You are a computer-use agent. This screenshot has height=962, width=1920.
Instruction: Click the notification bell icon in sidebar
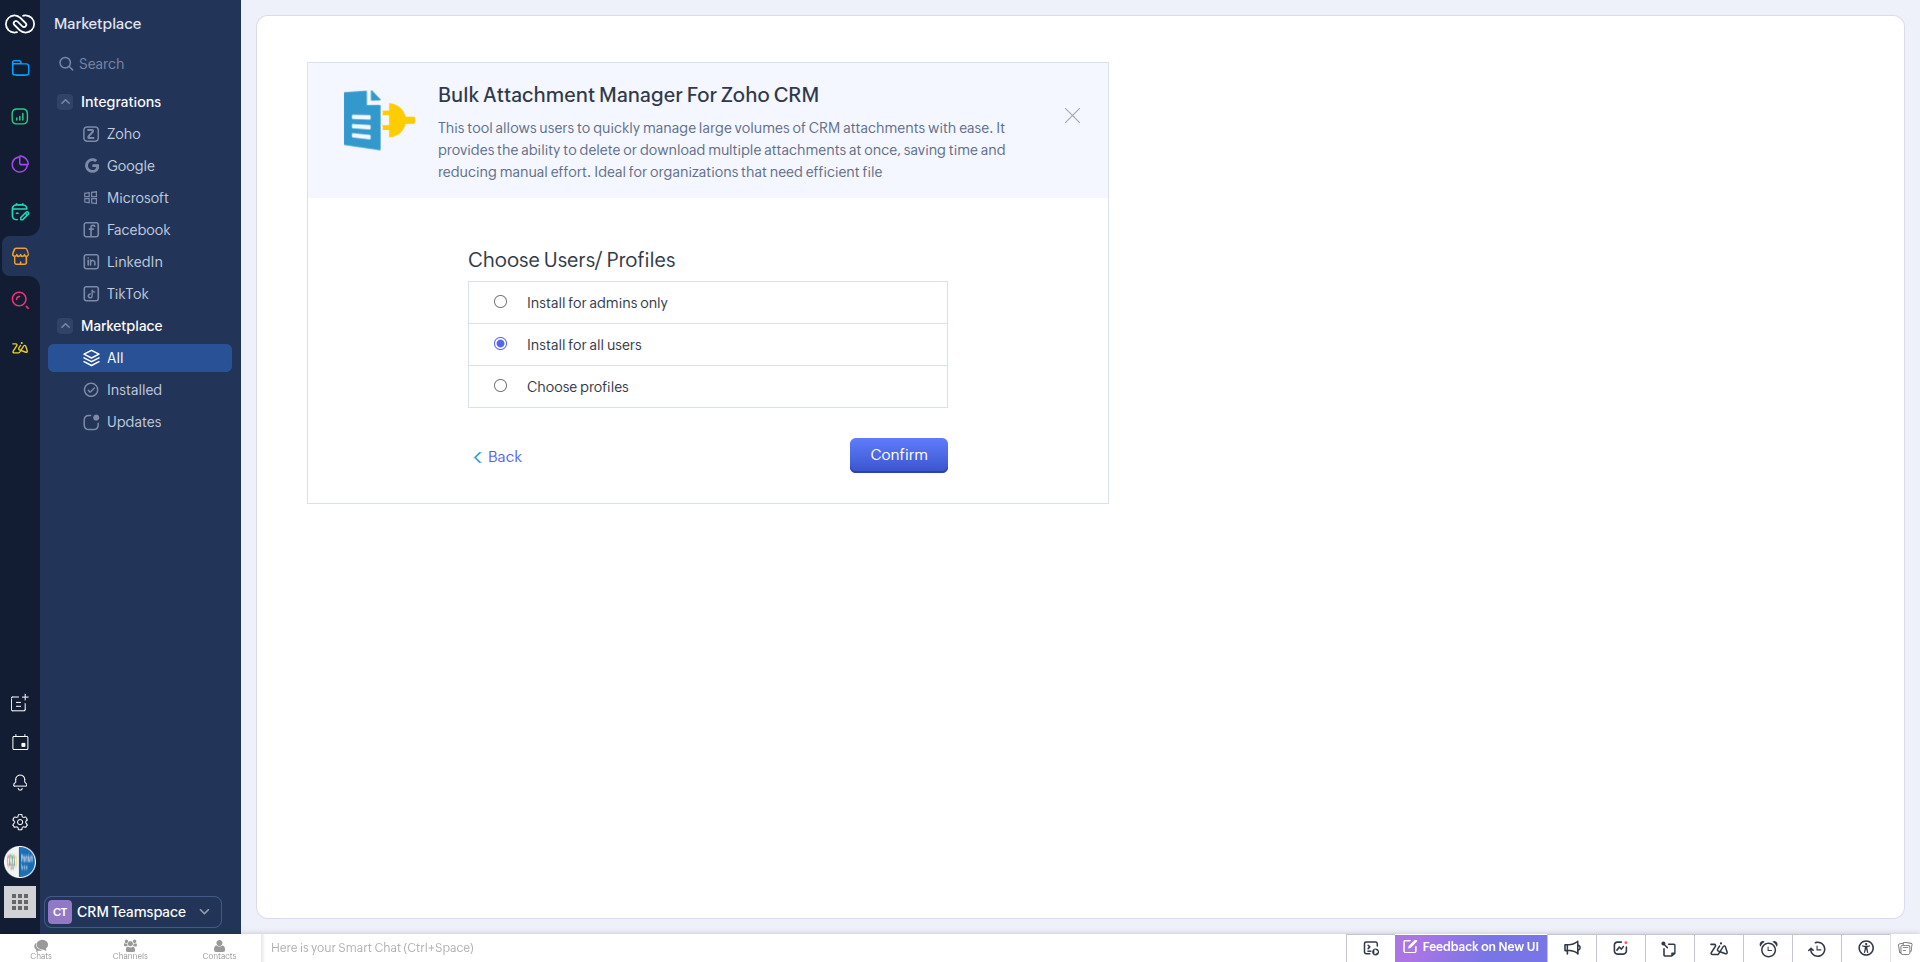coord(20,782)
